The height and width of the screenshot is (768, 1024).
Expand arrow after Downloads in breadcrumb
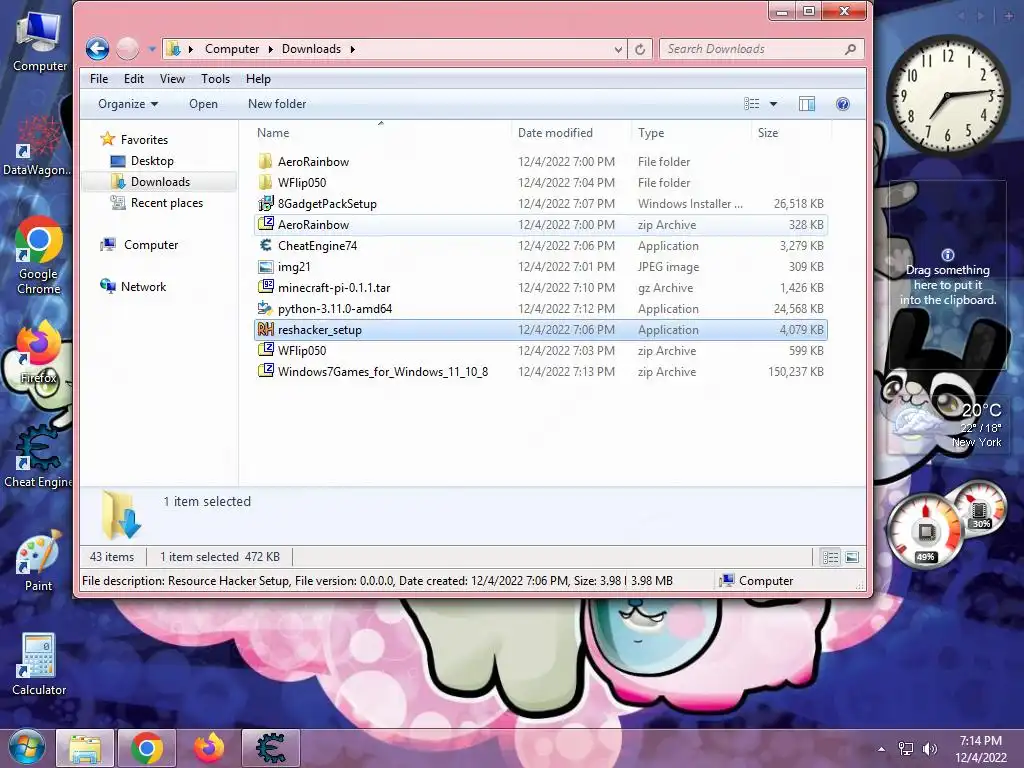click(353, 49)
